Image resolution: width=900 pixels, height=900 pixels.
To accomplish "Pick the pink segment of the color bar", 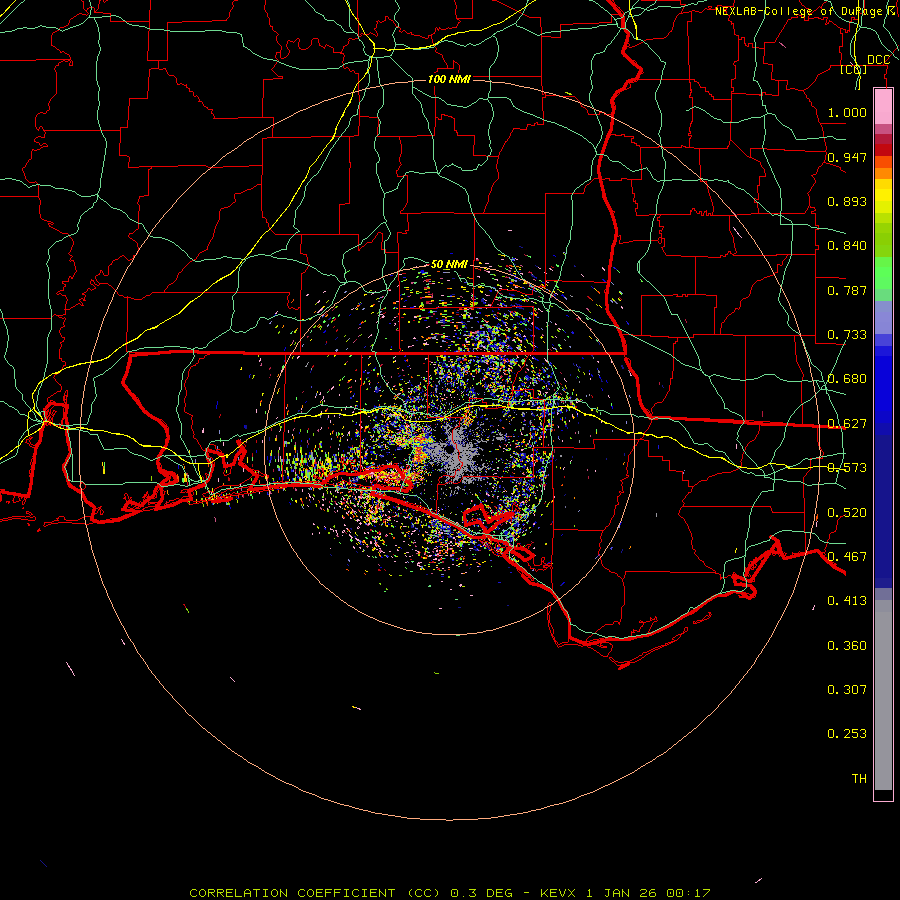I will (883, 107).
